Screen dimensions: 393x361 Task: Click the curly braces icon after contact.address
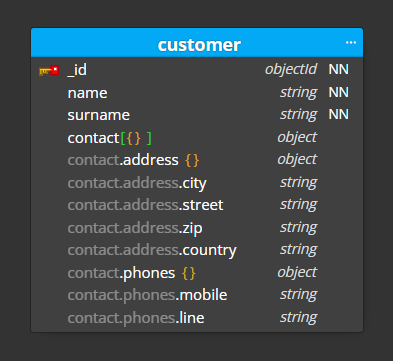(x=192, y=160)
